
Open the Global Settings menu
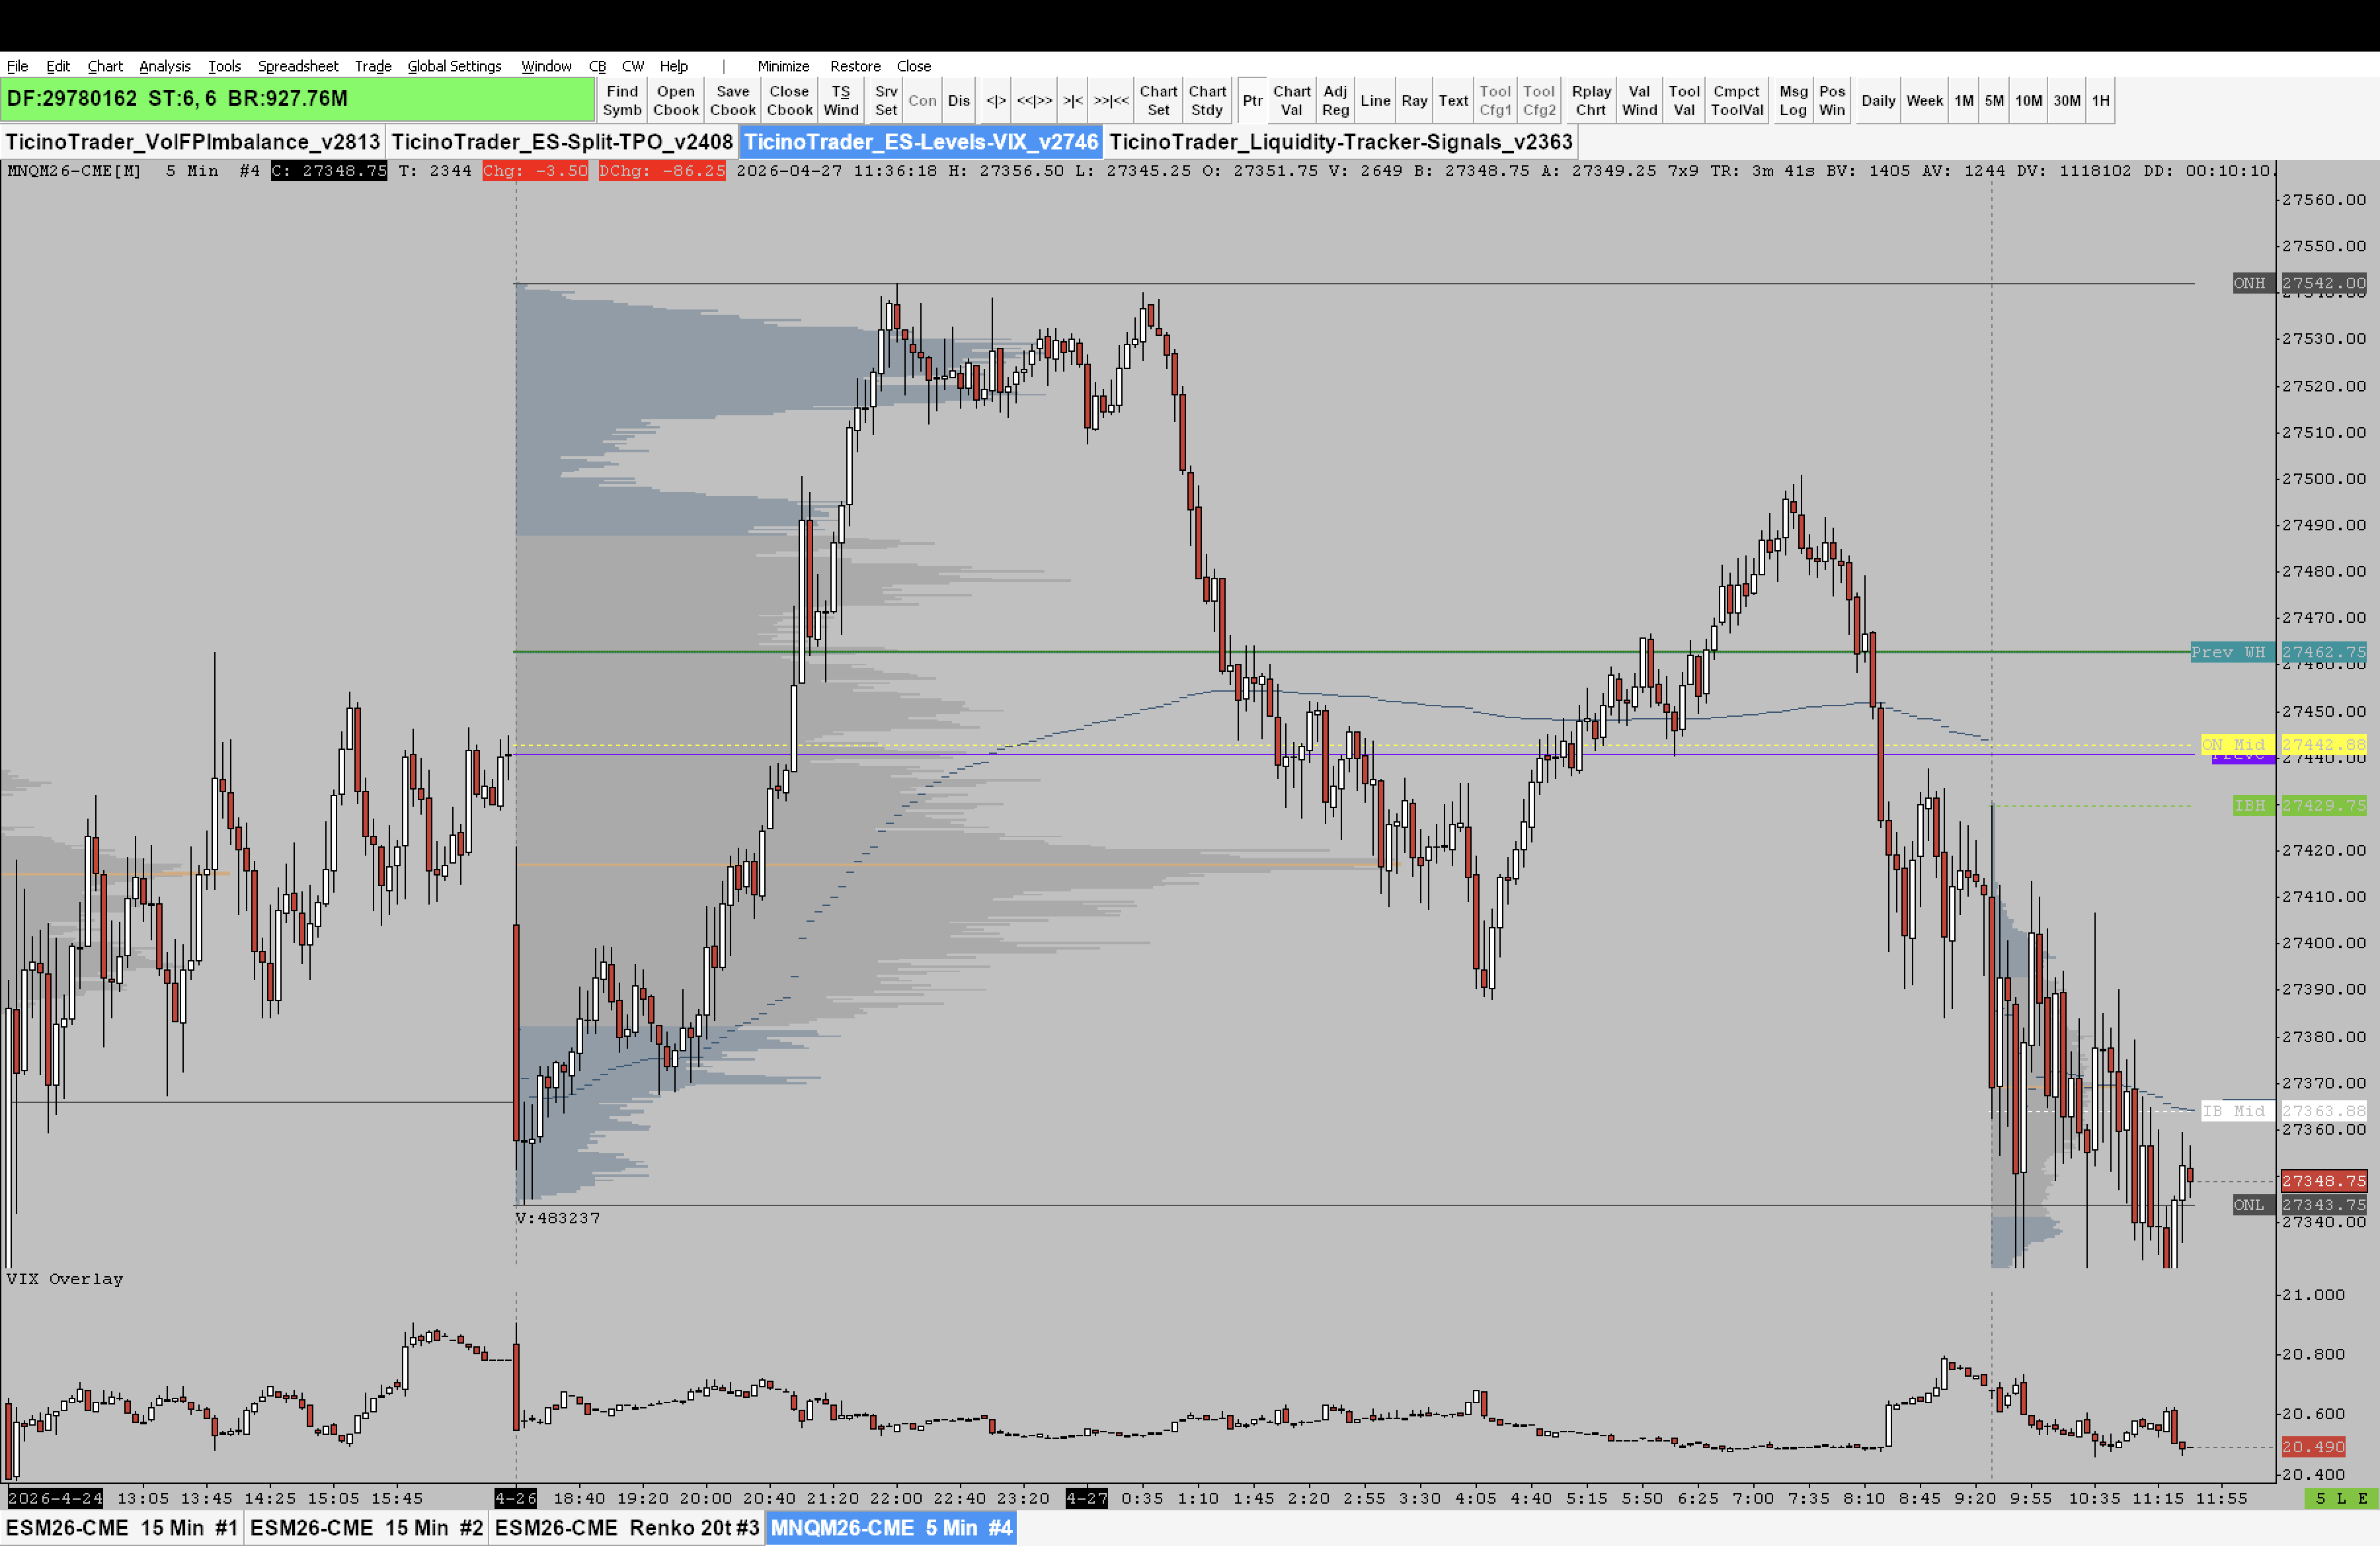tap(454, 66)
